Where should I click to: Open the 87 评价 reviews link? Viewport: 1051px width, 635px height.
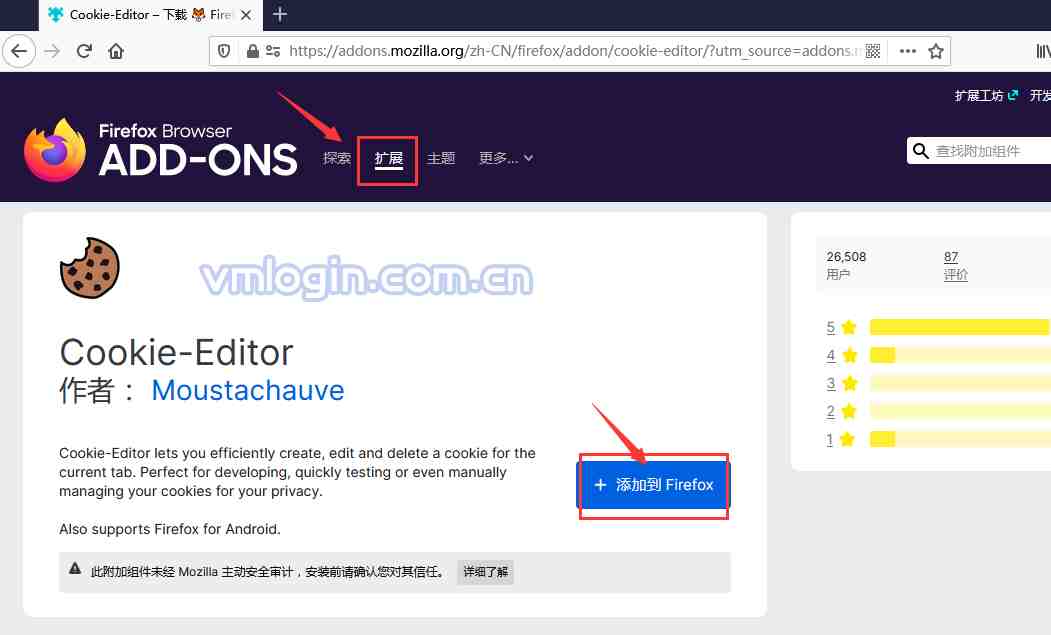(x=955, y=266)
